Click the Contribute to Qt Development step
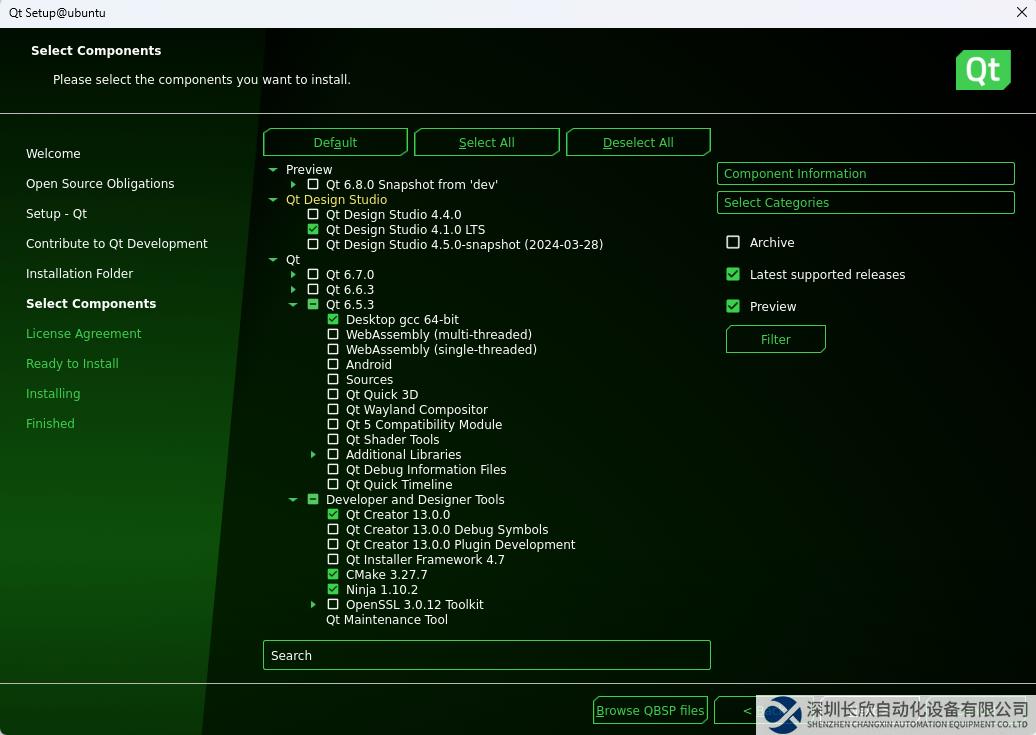 (x=116, y=243)
